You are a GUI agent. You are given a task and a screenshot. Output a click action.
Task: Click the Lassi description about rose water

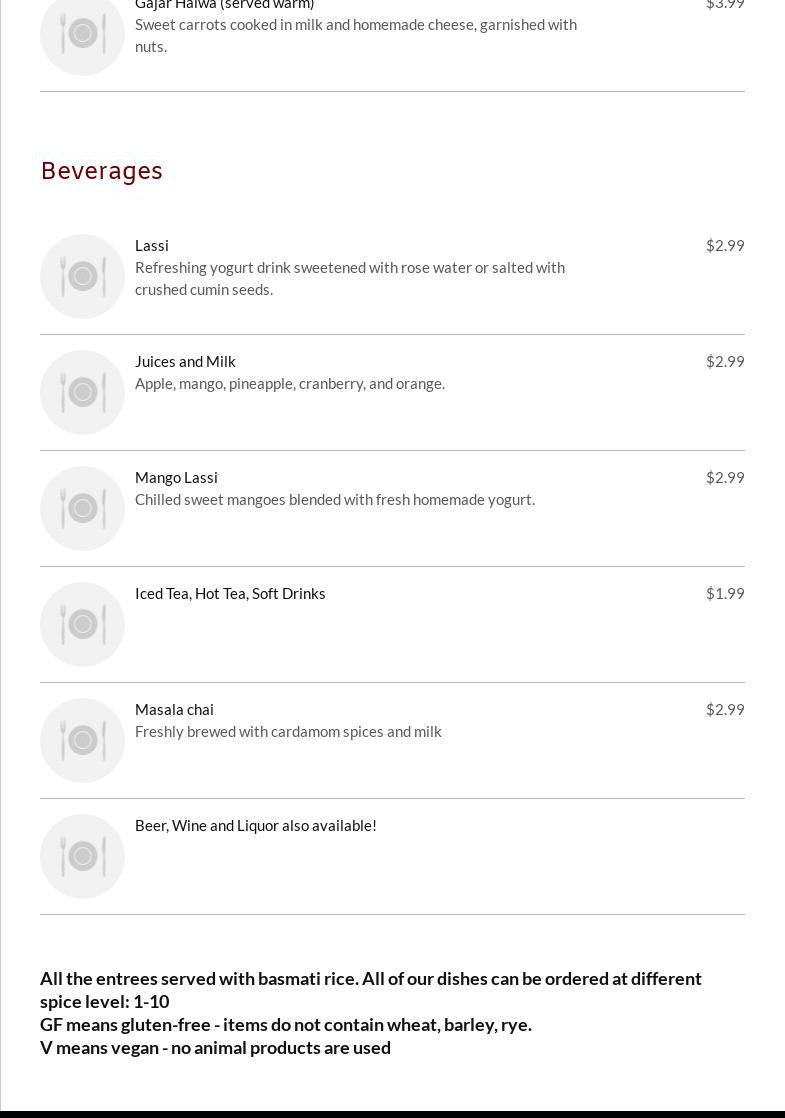click(350, 278)
